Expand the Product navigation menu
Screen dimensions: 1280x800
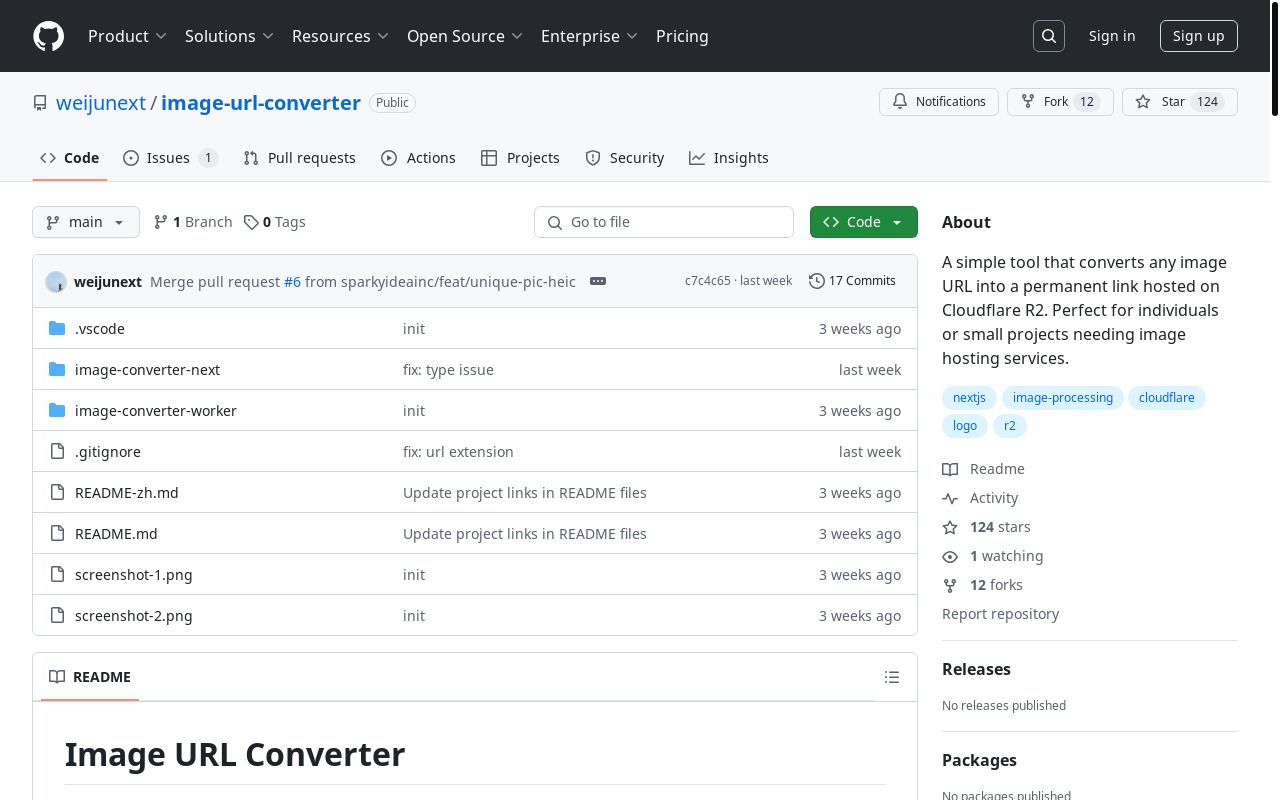[127, 36]
